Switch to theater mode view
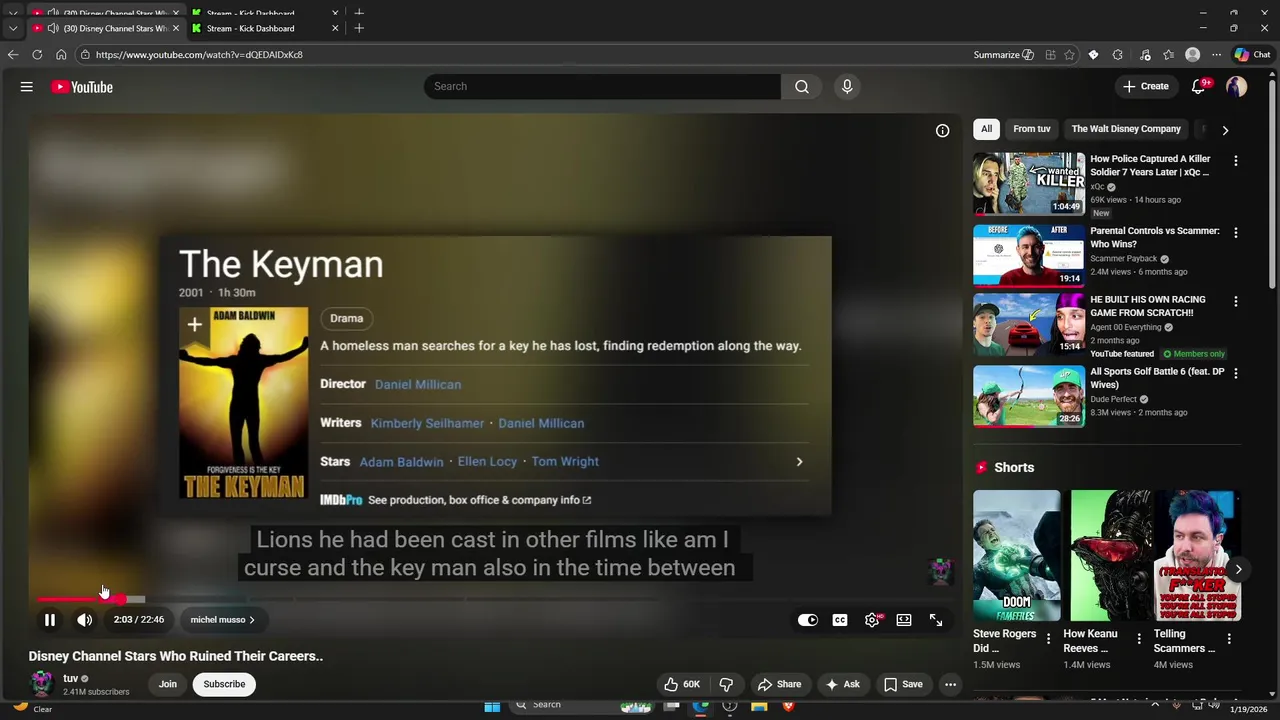Screen dimensions: 1280x720 904,620
